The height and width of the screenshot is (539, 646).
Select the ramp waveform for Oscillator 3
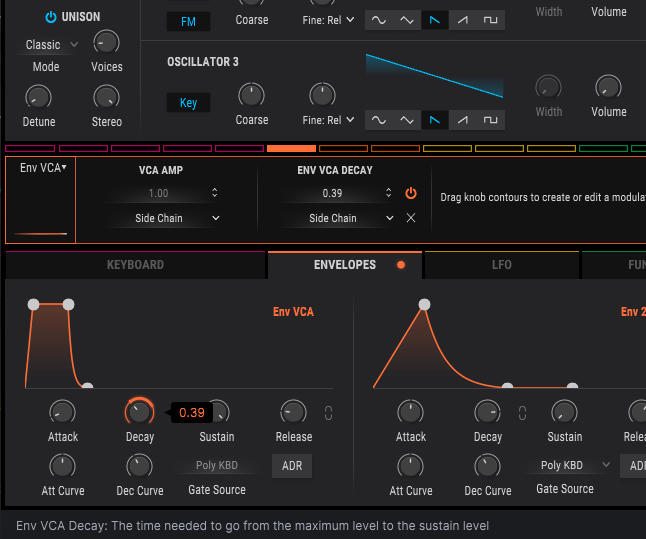pyautogui.click(x=463, y=120)
